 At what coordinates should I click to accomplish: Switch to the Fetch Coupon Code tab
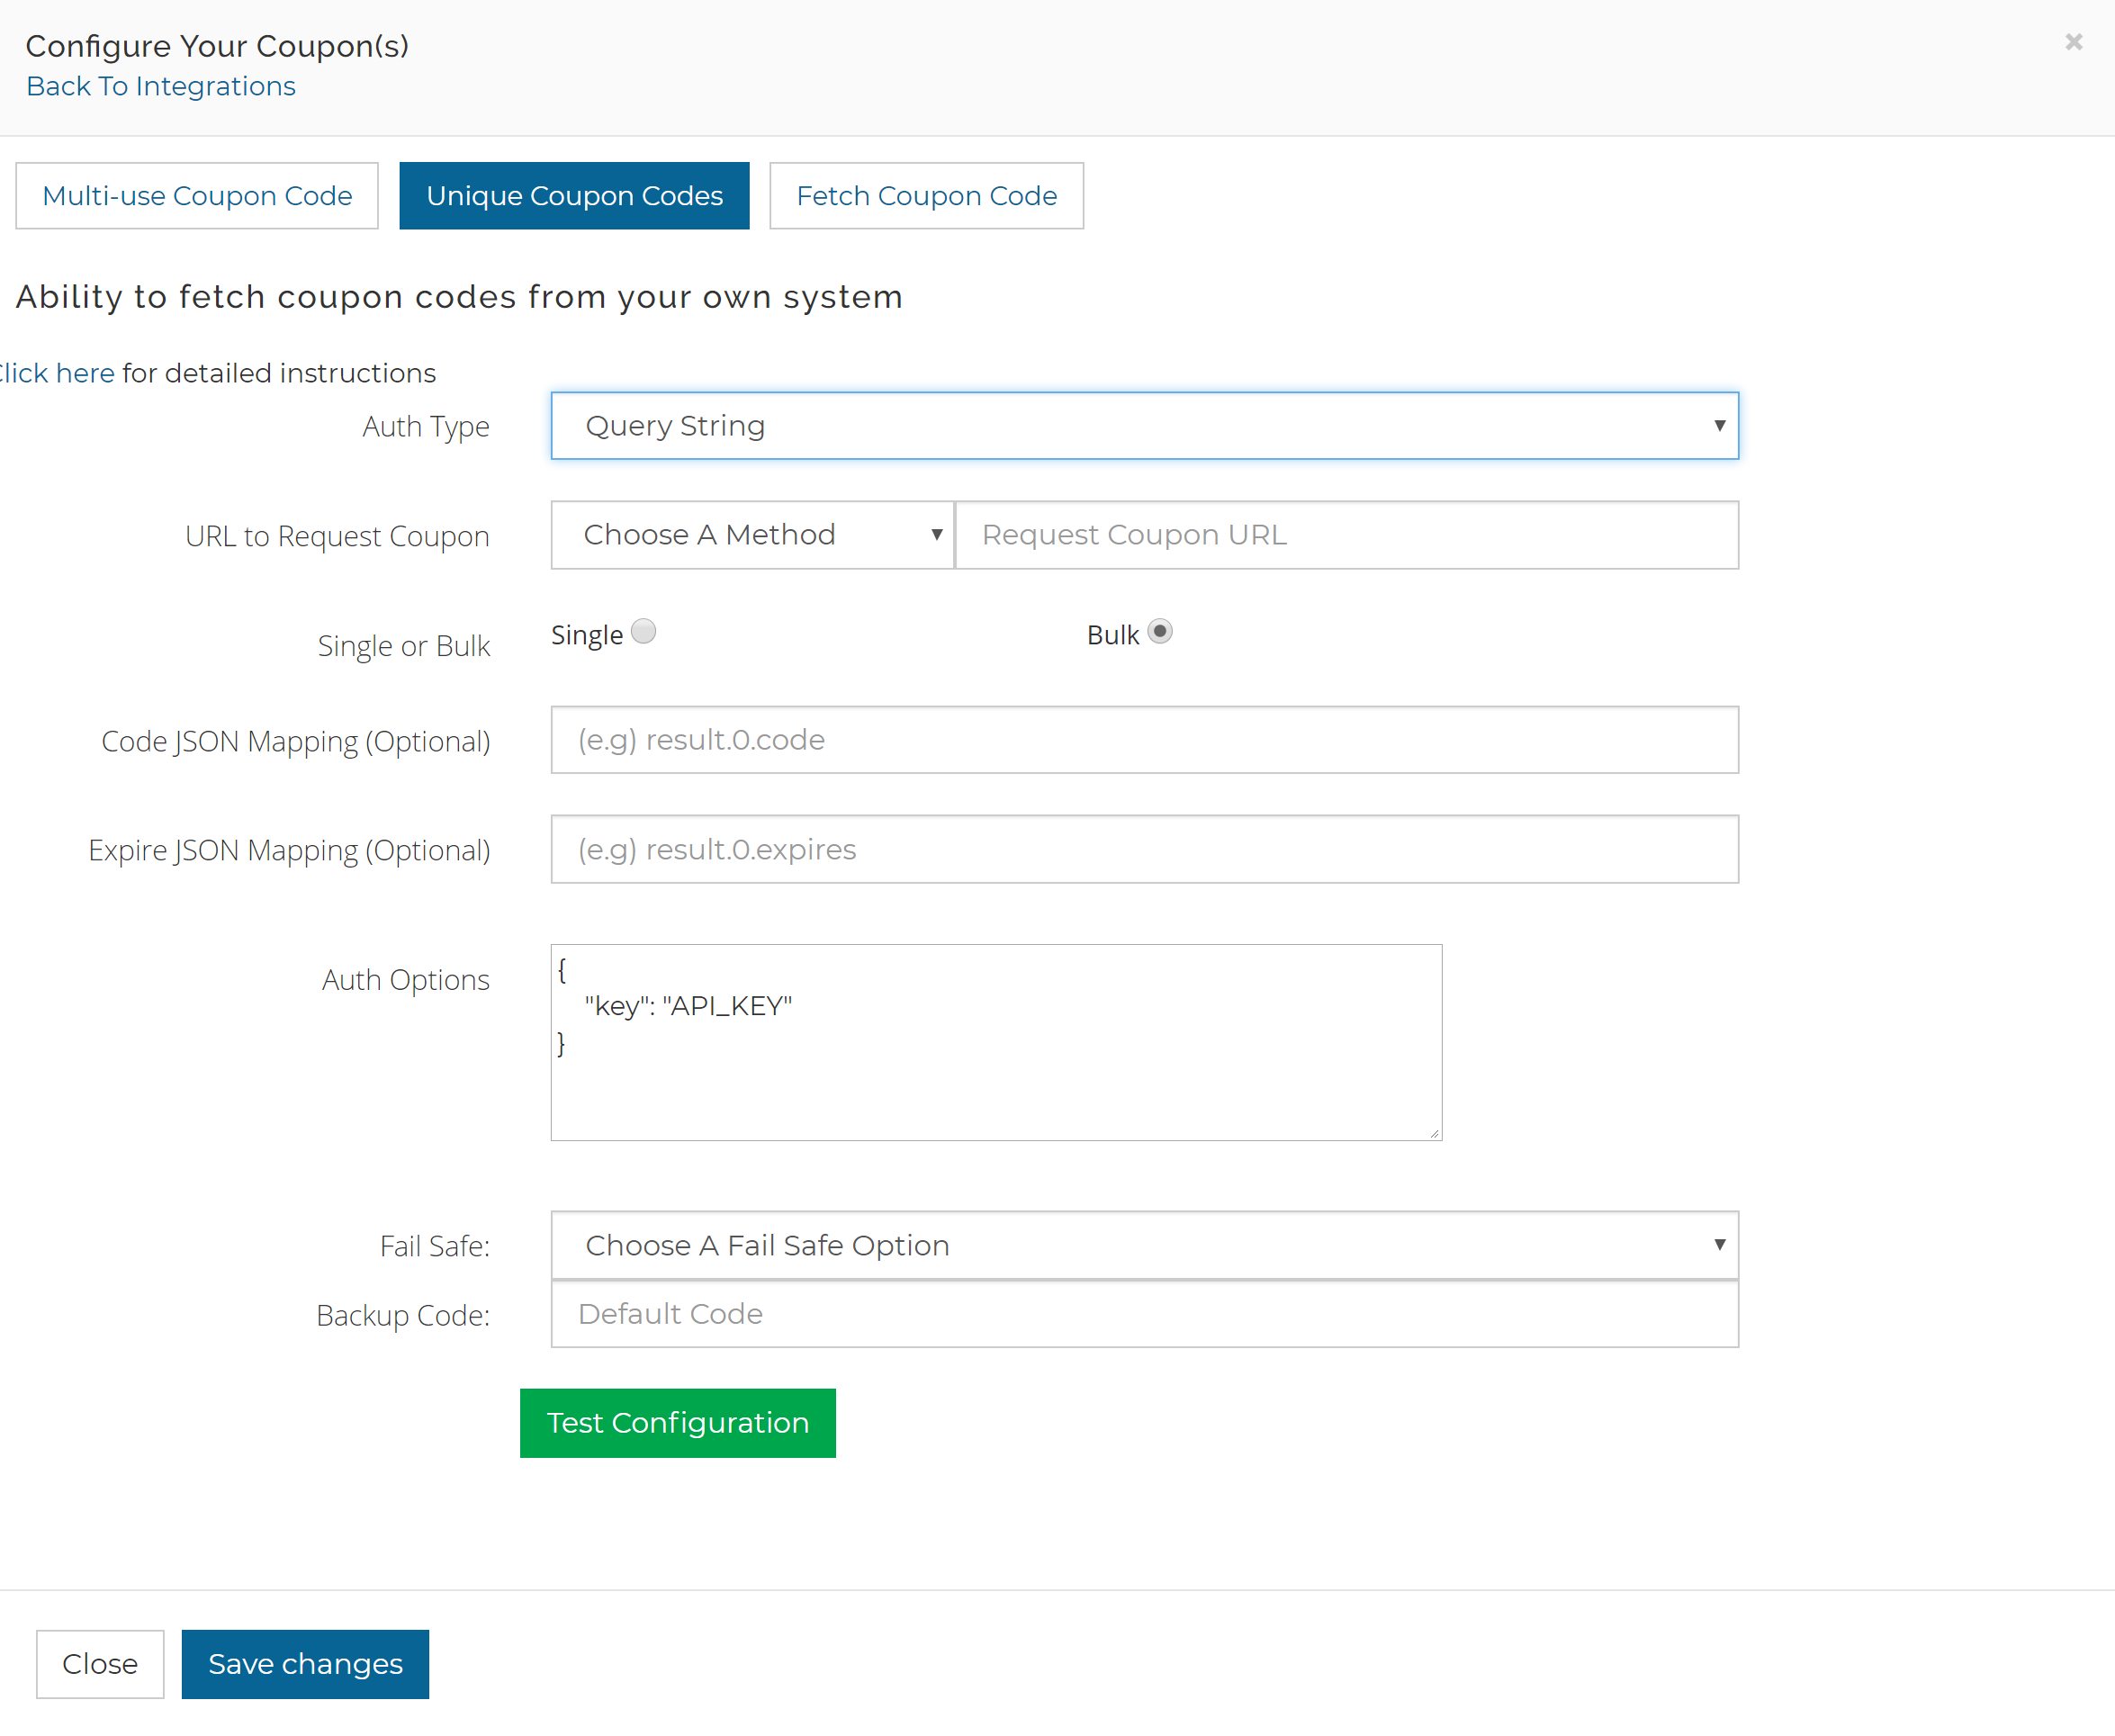[926, 195]
